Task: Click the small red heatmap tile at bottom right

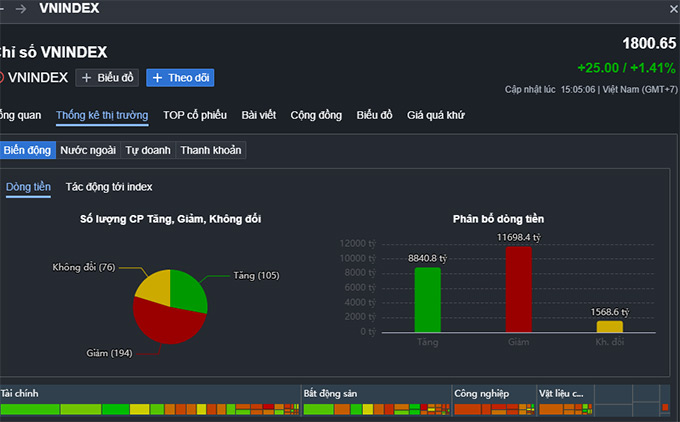Action: [665, 407]
